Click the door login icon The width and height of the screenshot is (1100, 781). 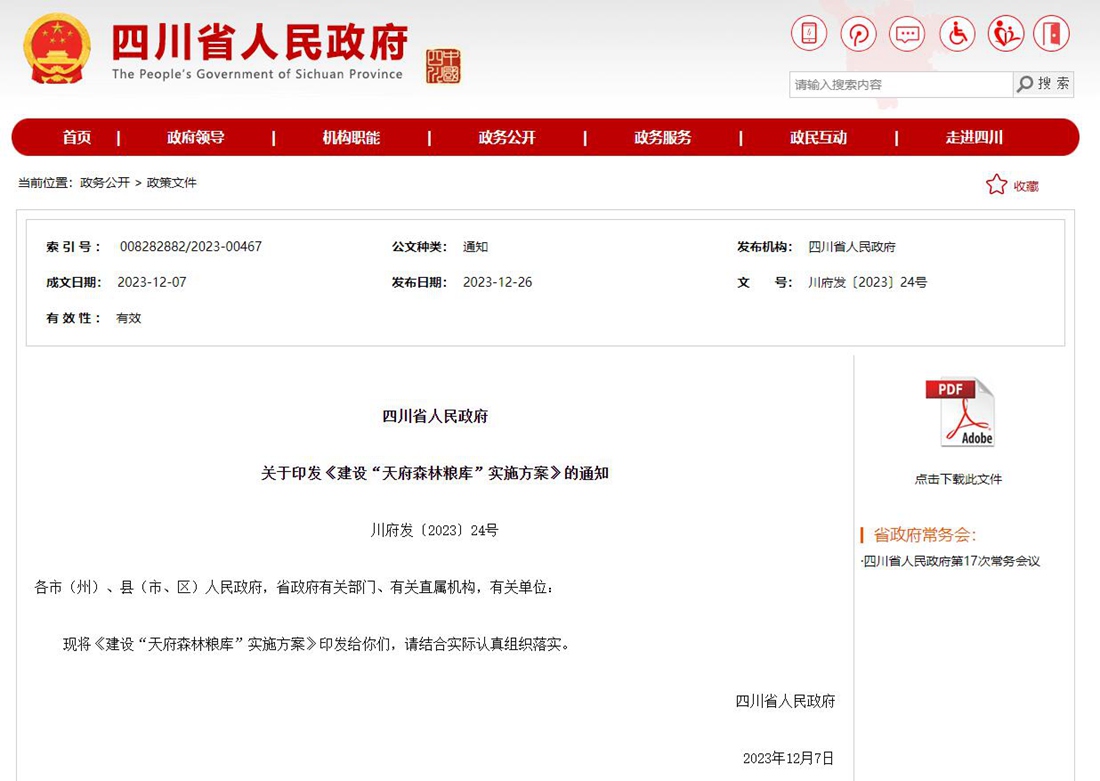tap(1051, 33)
